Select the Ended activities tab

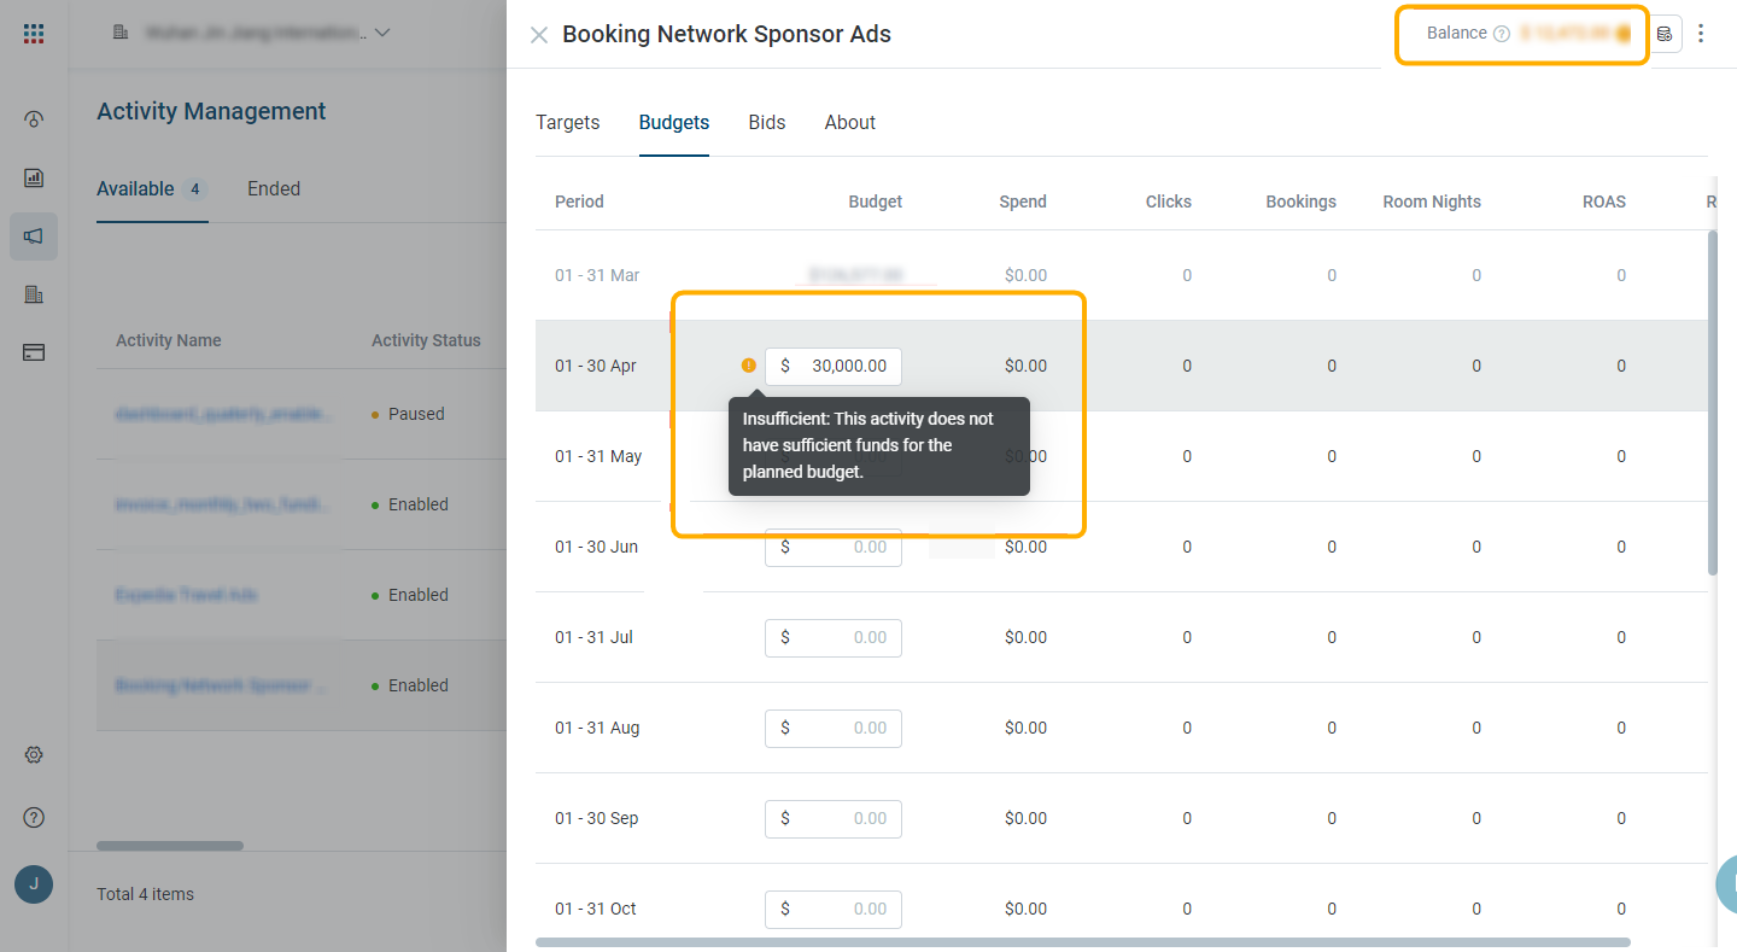pyautogui.click(x=274, y=189)
